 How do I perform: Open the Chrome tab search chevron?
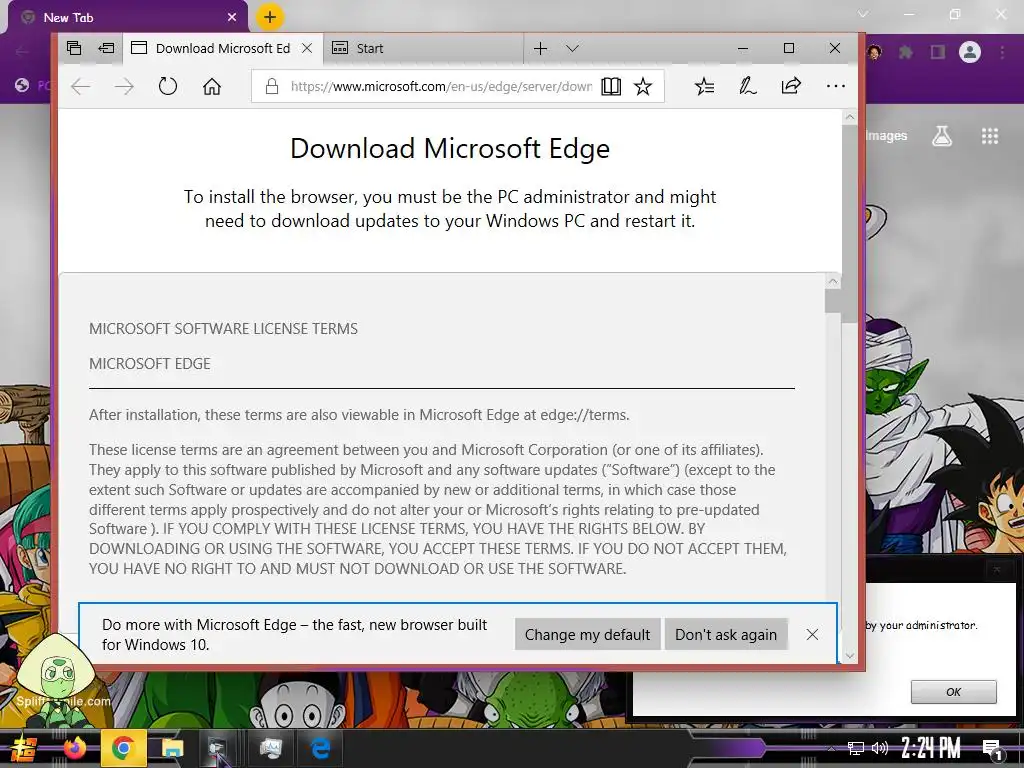point(863,14)
